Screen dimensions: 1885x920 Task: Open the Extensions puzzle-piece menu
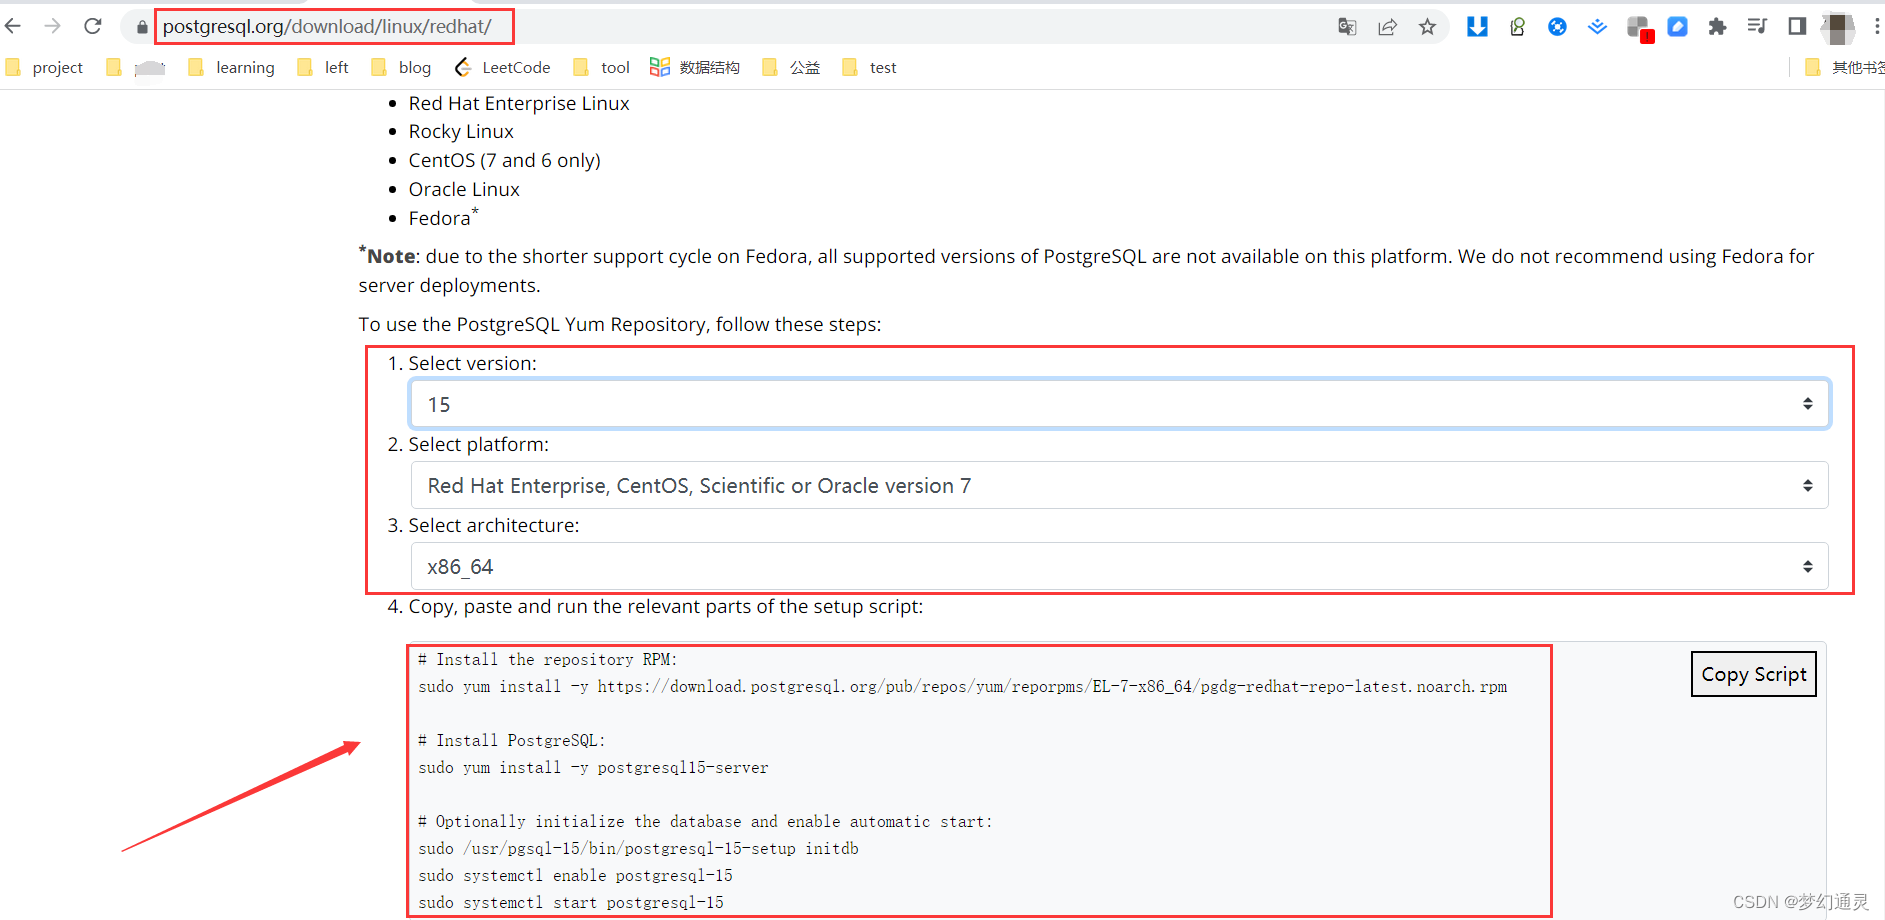pos(1717,27)
